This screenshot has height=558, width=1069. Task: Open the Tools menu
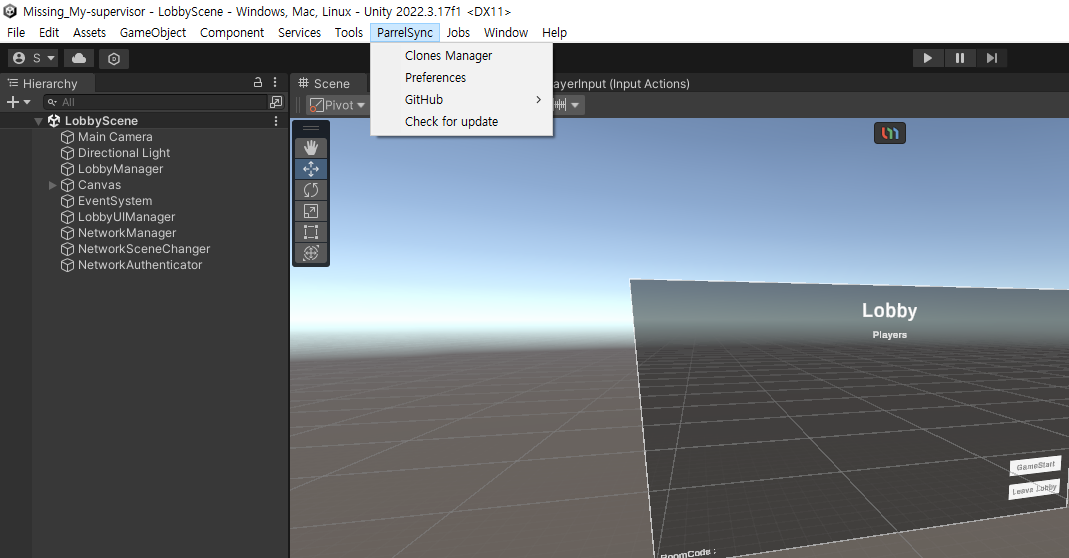(x=348, y=33)
